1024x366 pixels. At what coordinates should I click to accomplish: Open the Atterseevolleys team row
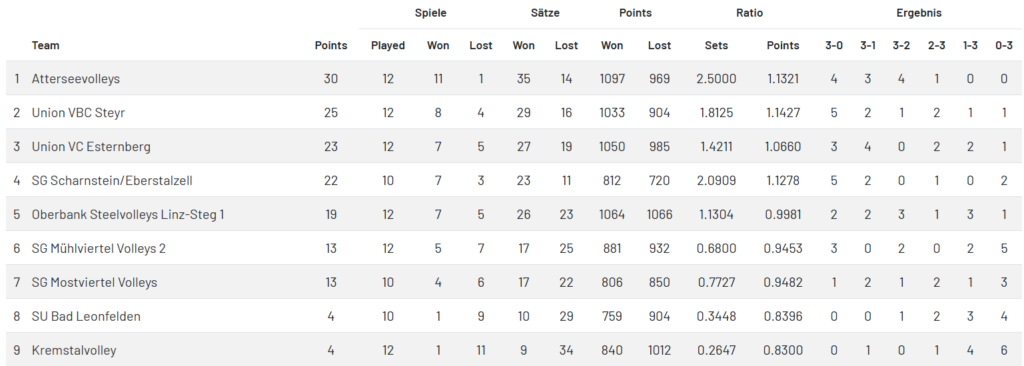click(514, 78)
